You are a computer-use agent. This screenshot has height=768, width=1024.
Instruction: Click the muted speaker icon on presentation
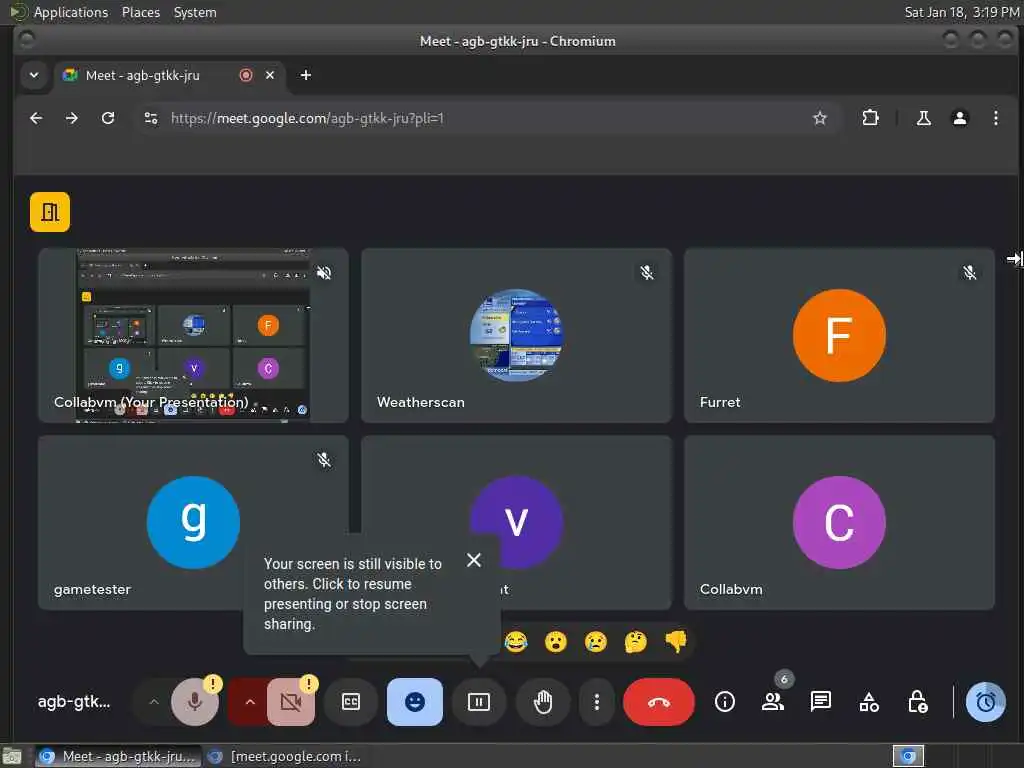click(324, 273)
